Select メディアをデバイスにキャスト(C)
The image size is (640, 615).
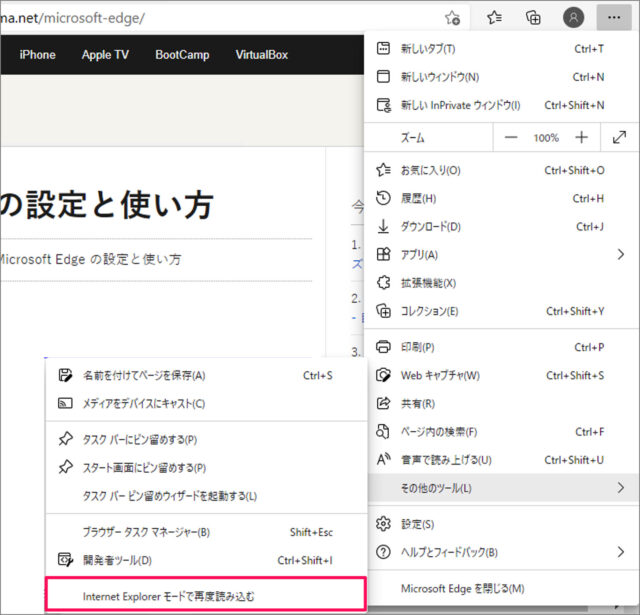click(206, 403)
